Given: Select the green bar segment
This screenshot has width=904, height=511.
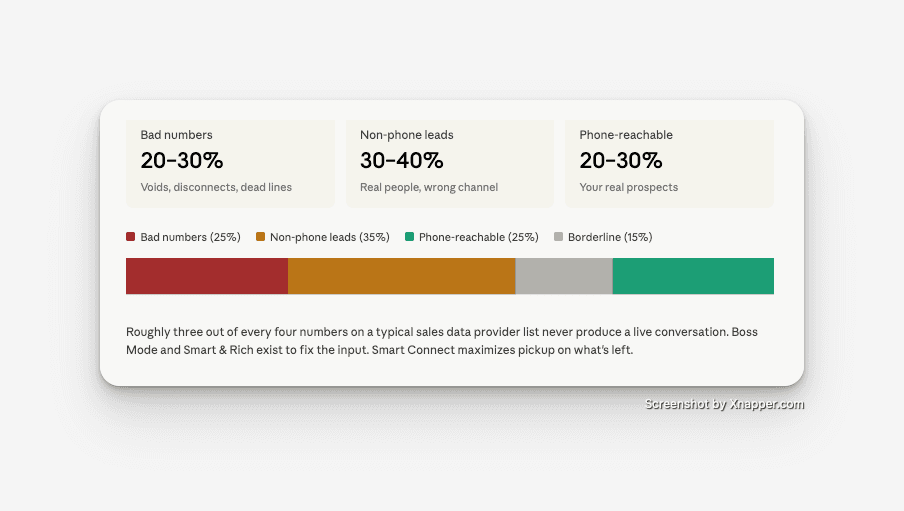Looking at the screenshot, I should point(693,276).
